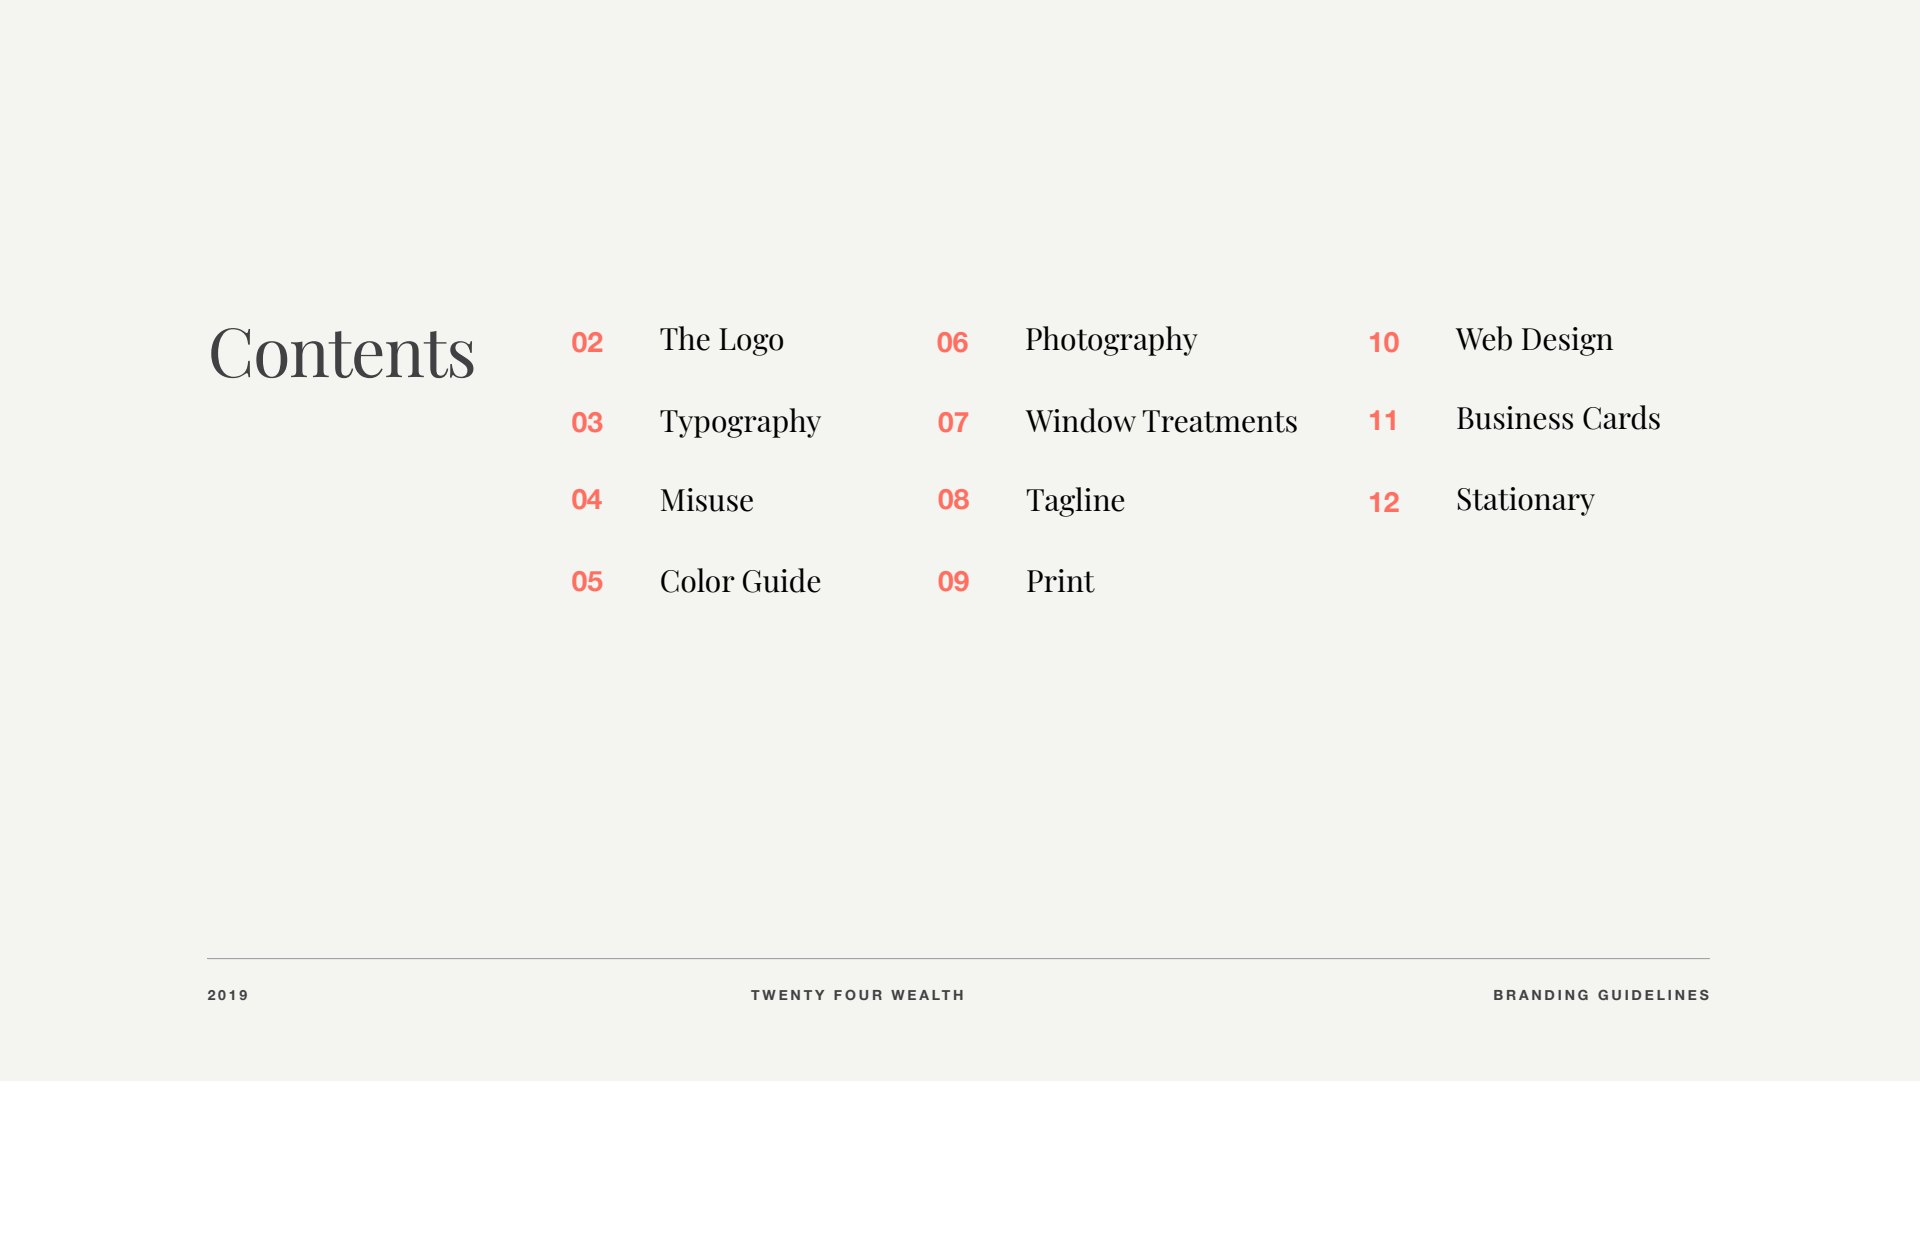Select the Tagline entry

click(x=1075, y=500)
